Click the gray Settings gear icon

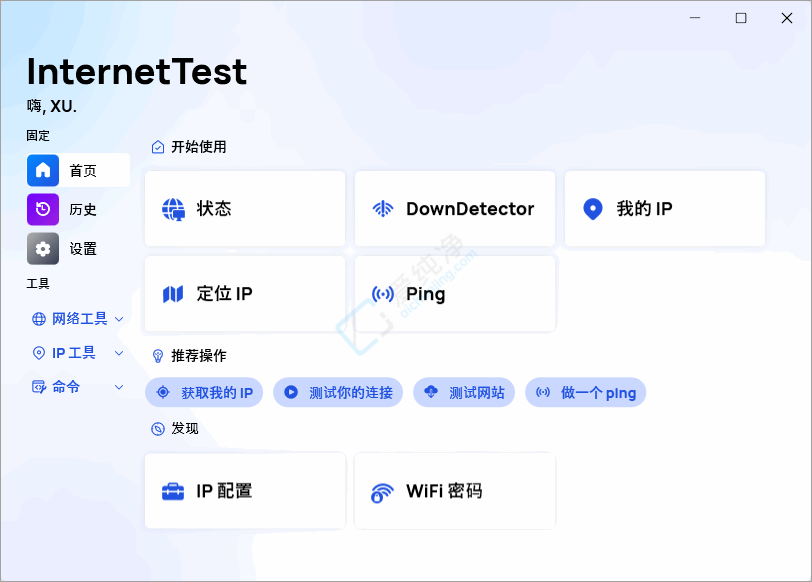point(43,248)
